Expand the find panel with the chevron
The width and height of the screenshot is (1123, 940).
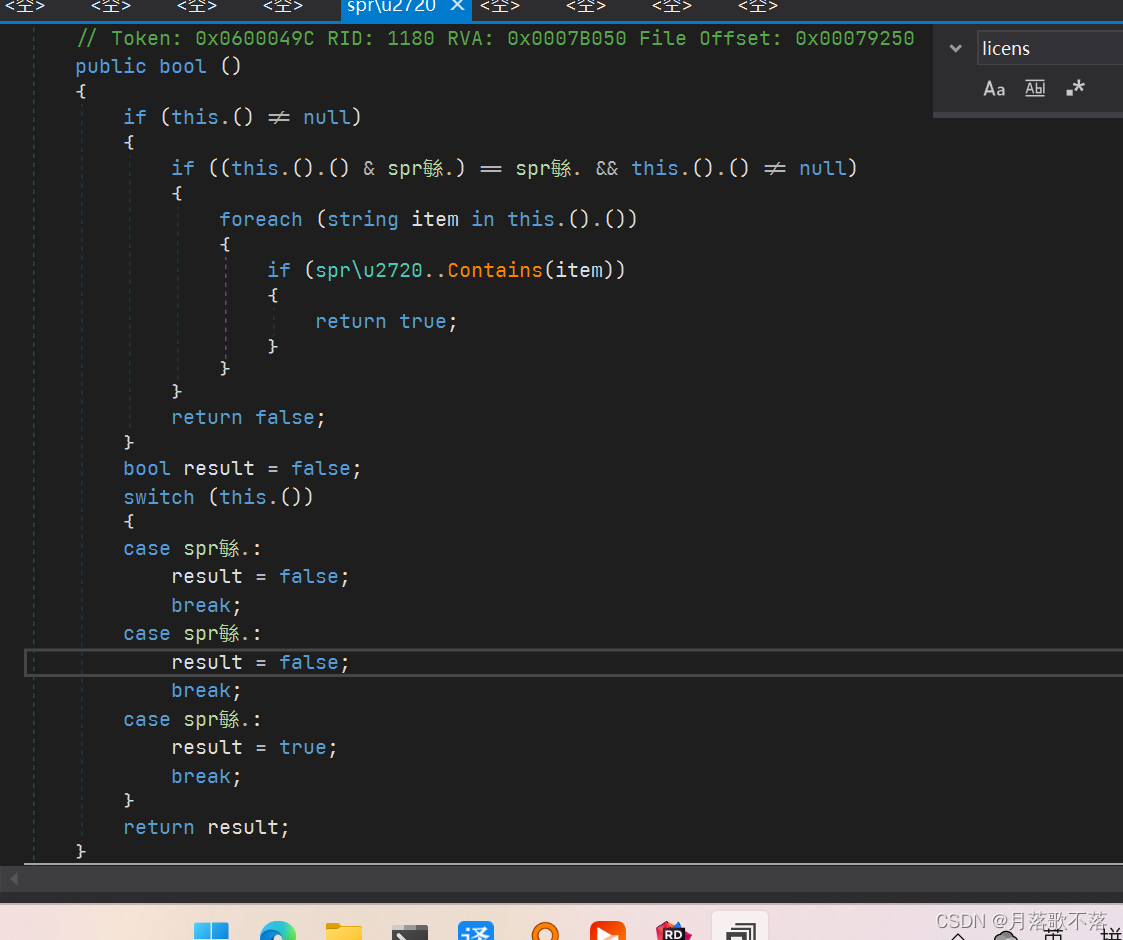click(x=955, y=49)
